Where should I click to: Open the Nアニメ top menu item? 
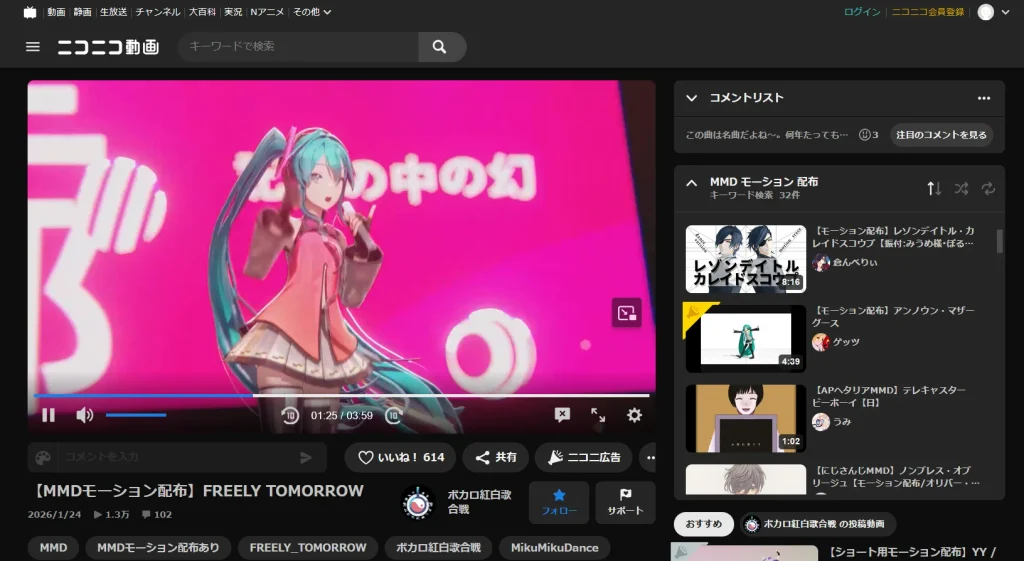pos(267,12)
